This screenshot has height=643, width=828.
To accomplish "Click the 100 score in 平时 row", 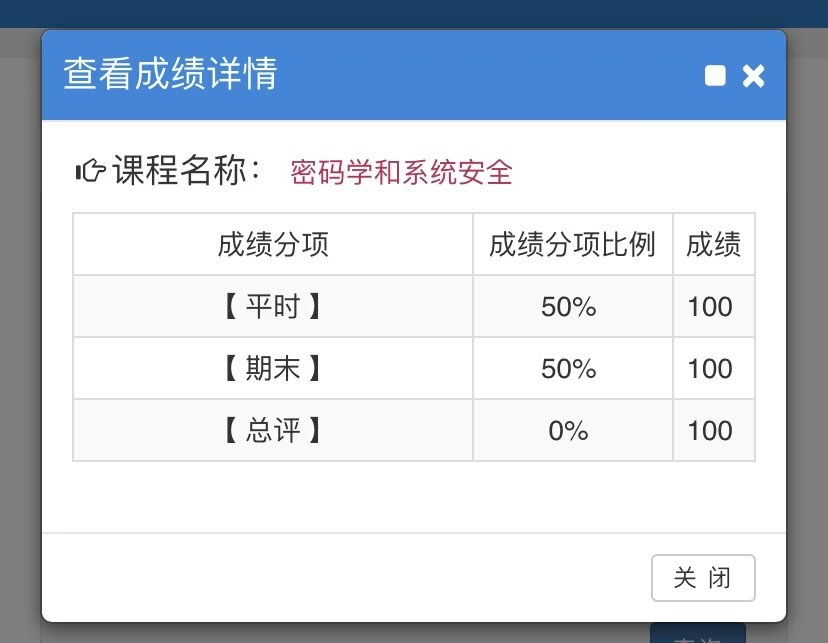I will pos(710,307).
